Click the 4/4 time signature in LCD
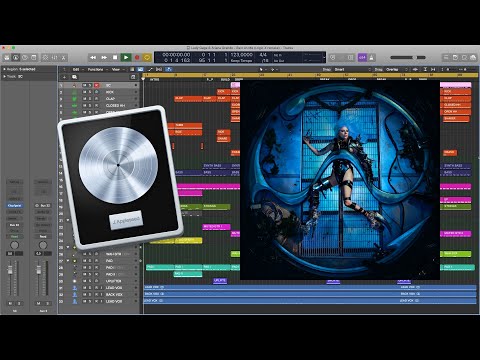 263,55
